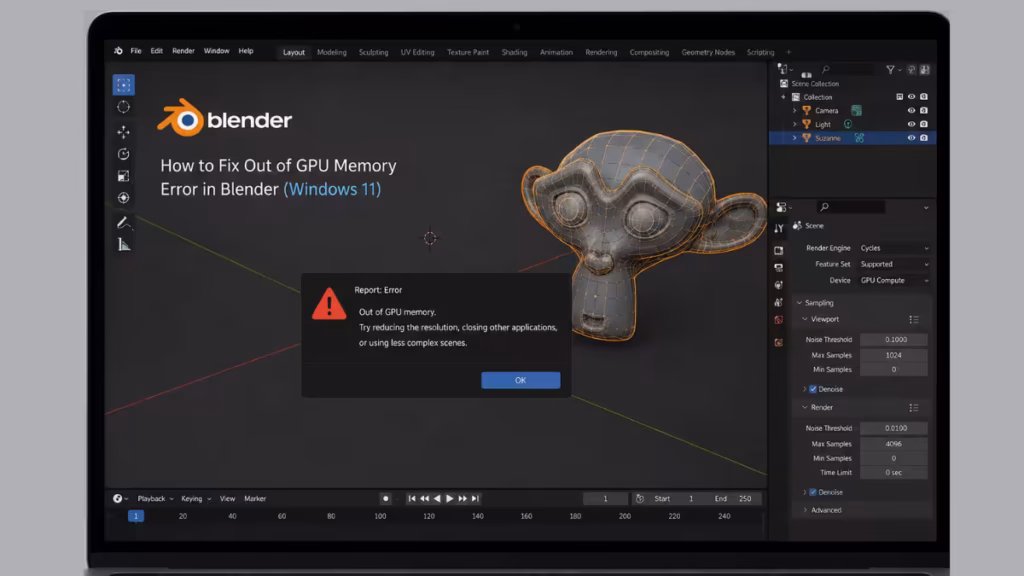Select the Select Box tool
Image resolution: width=1024 pixels, height=576 pixels.
pos(123,85)
